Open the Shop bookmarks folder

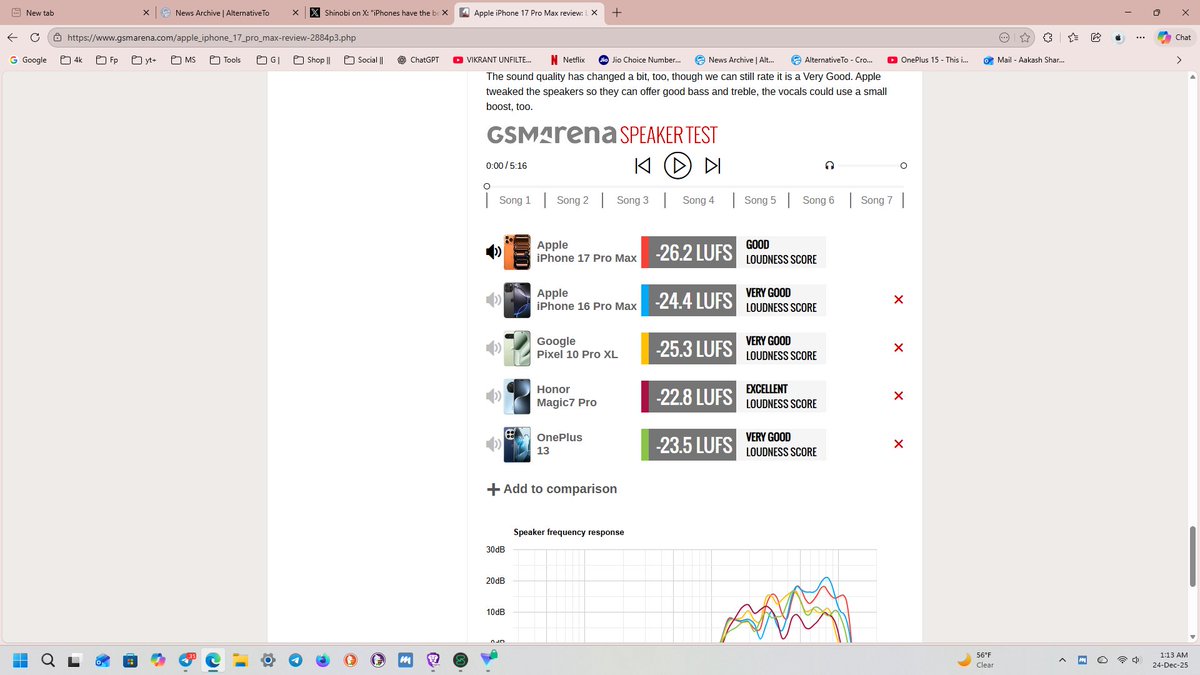[312, 60]
